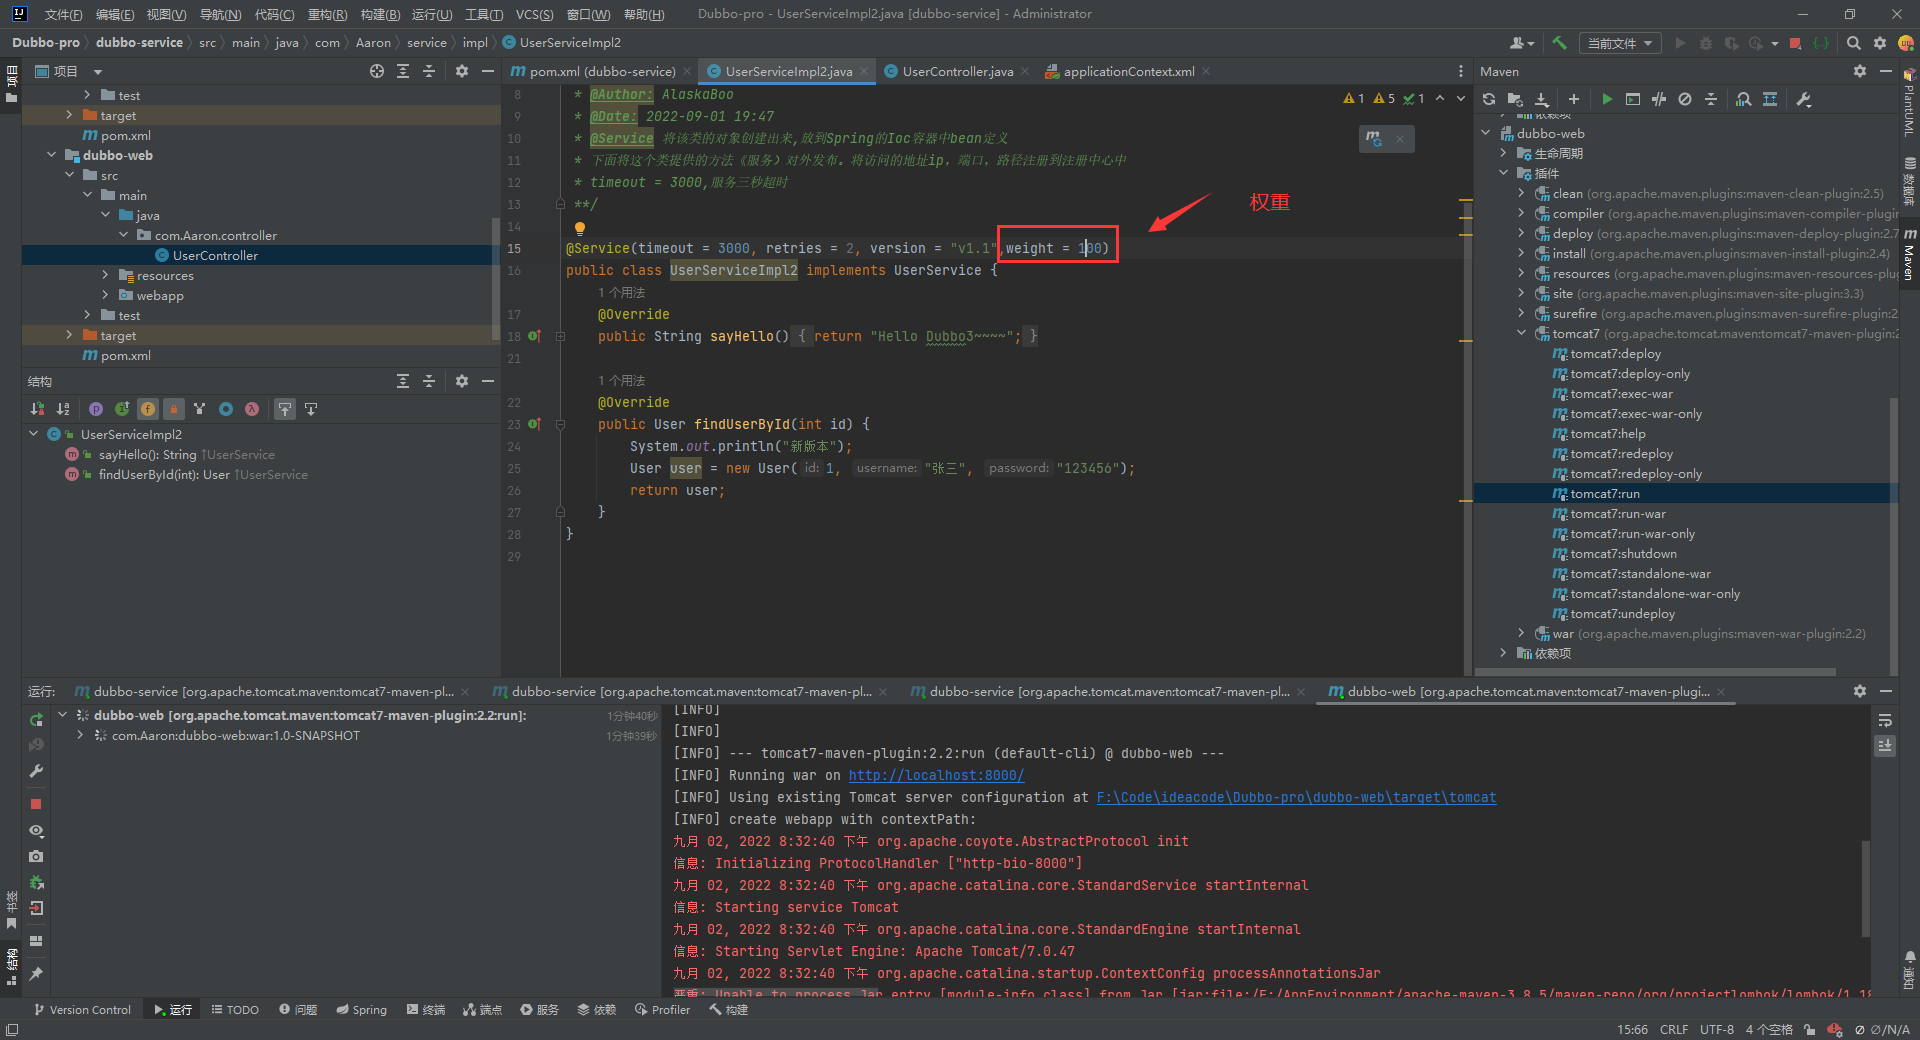The height and width of the screenshot is (1040, 1920).
Task: Open Execute Maven Goal dialog icon
Action: (1633, 99)
